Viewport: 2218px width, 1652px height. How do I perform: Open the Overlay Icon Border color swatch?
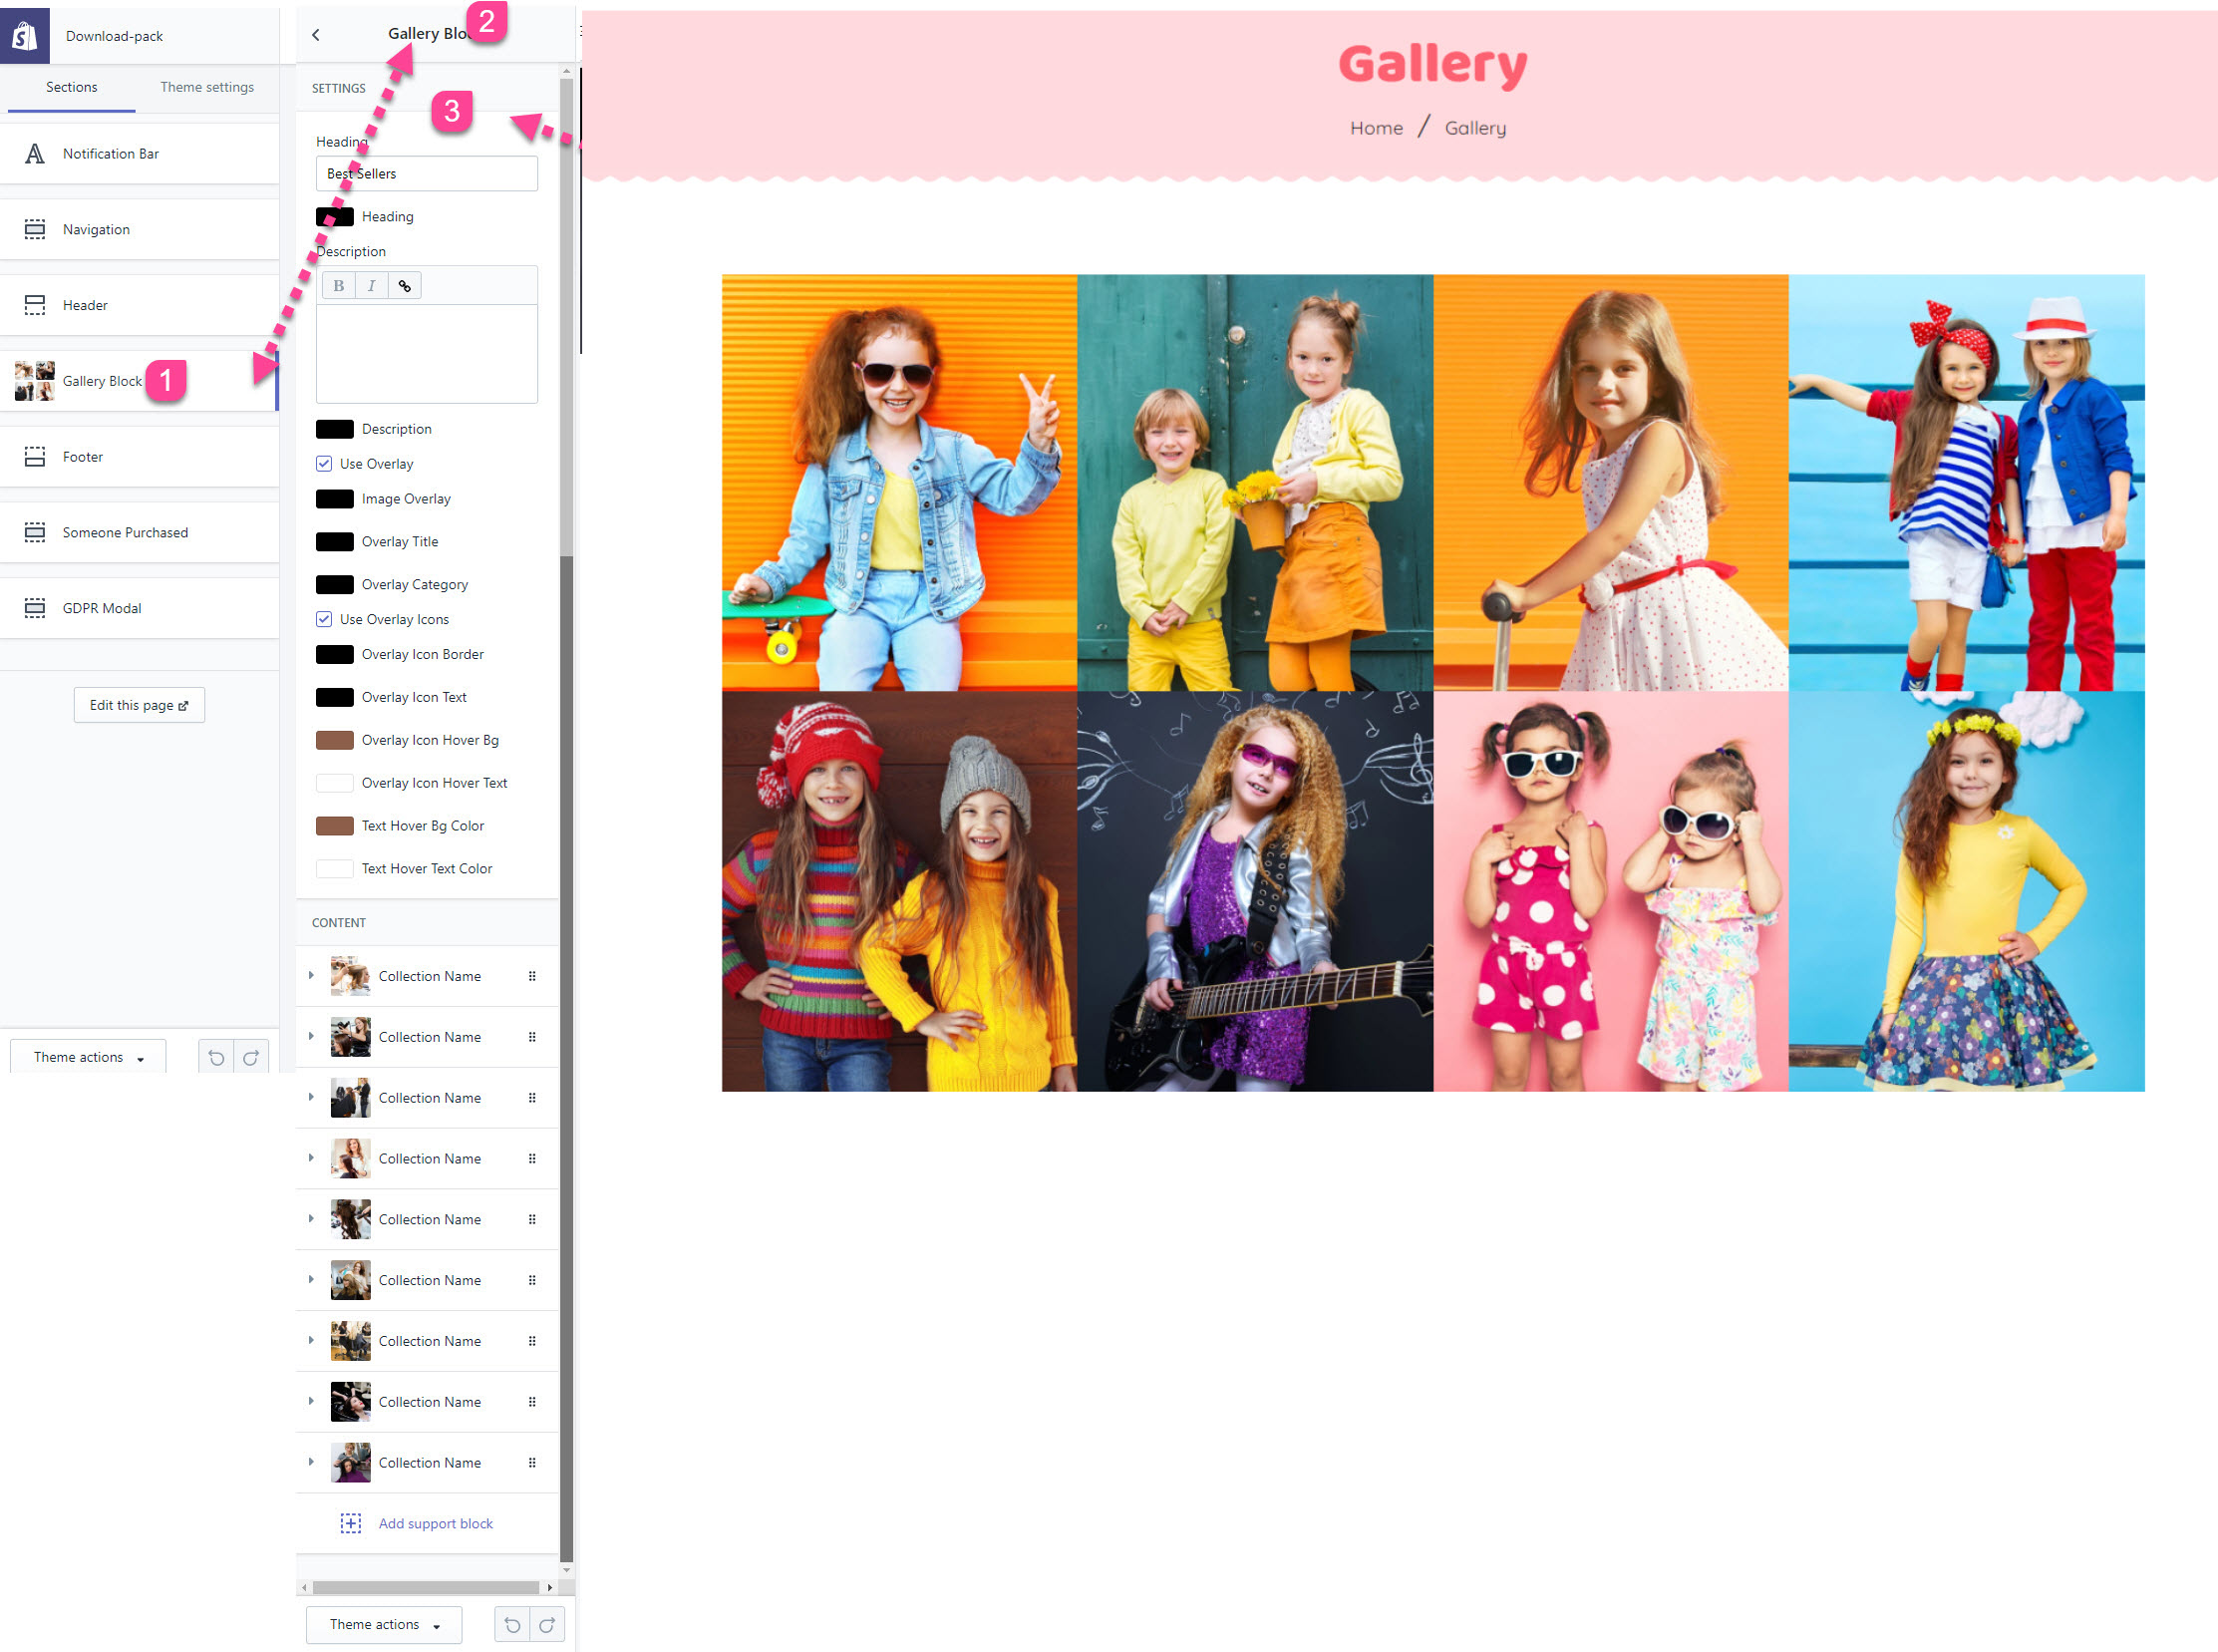click(x=335, y=655)
